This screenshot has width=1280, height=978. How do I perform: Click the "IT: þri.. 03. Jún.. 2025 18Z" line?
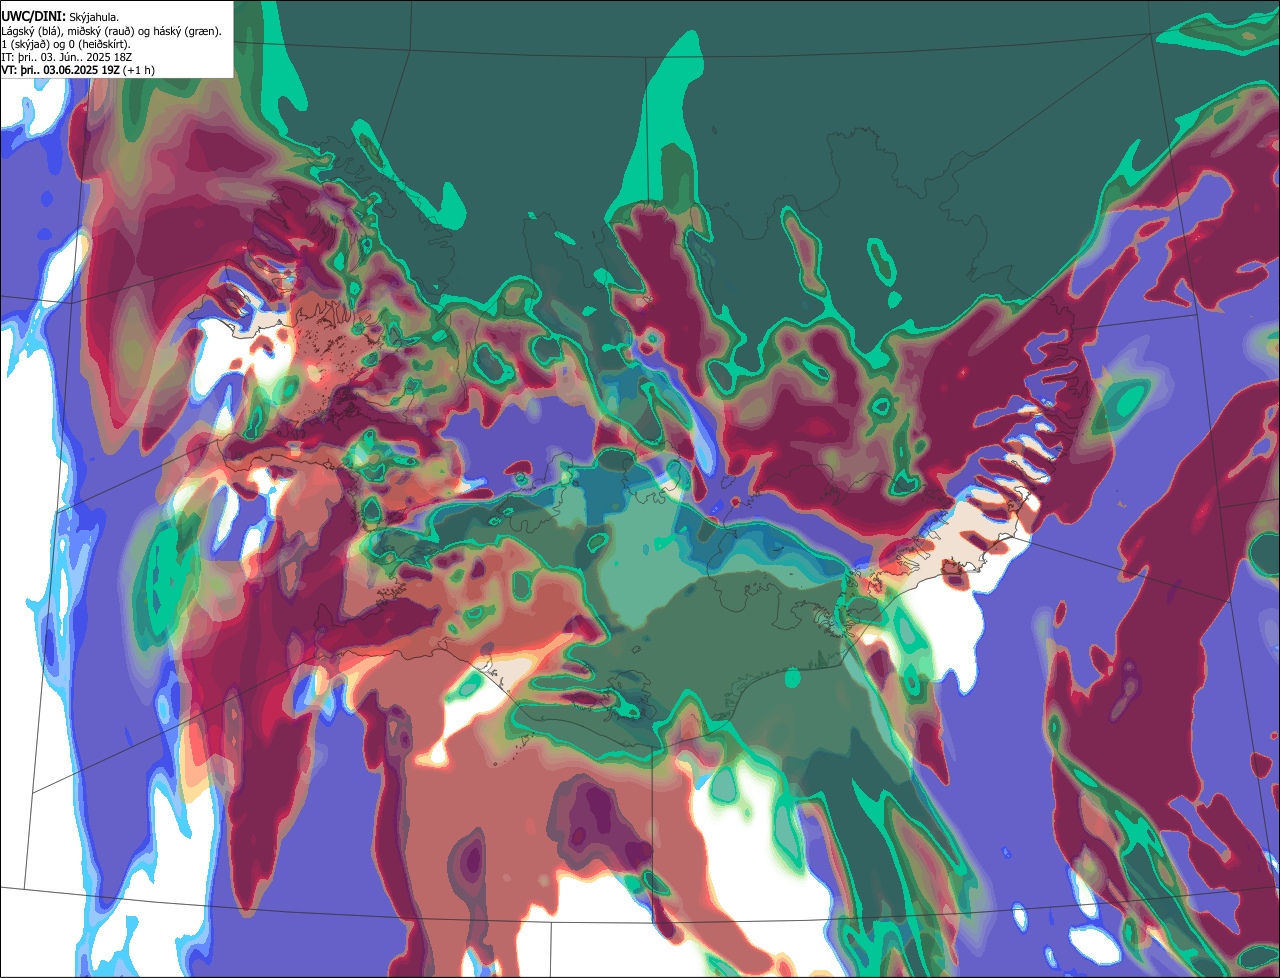[x=66, y=57]
